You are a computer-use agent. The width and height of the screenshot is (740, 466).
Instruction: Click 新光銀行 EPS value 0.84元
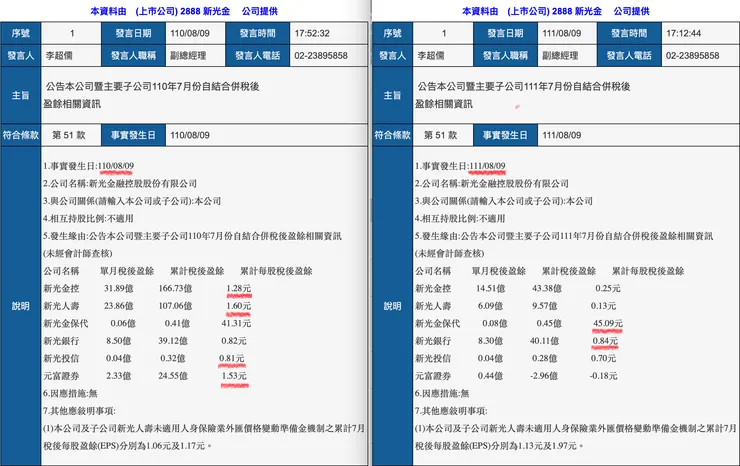pyautogui.click(x=605, y=341)
